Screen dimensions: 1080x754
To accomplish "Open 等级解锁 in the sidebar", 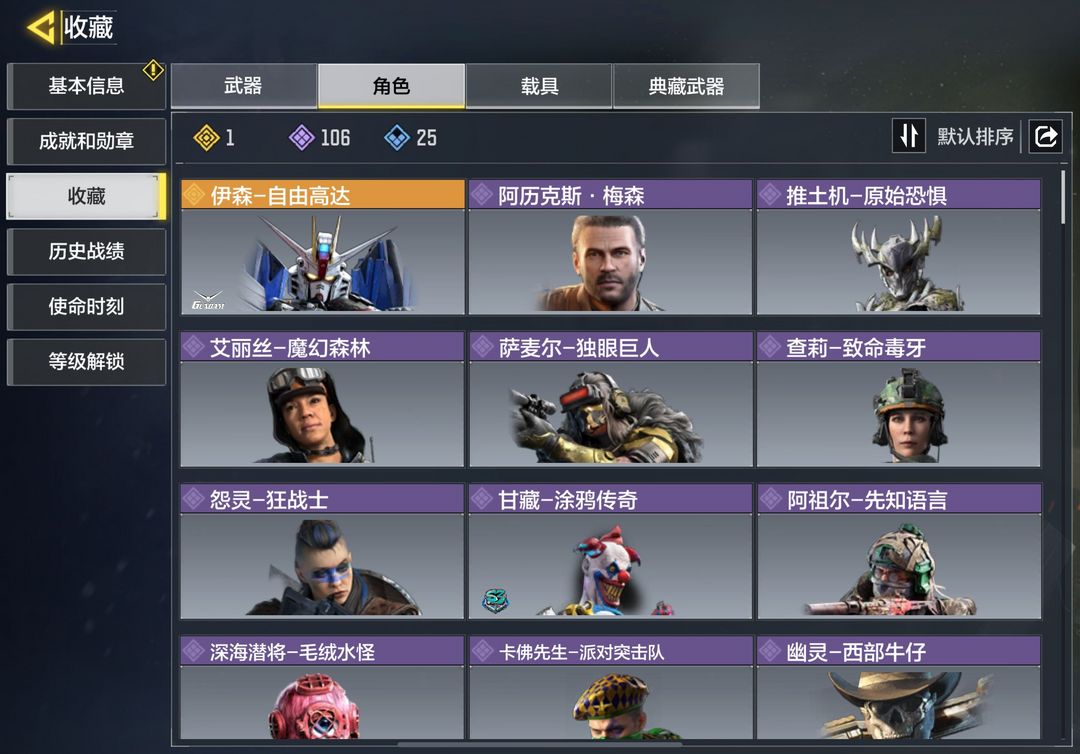I will 86,362.
